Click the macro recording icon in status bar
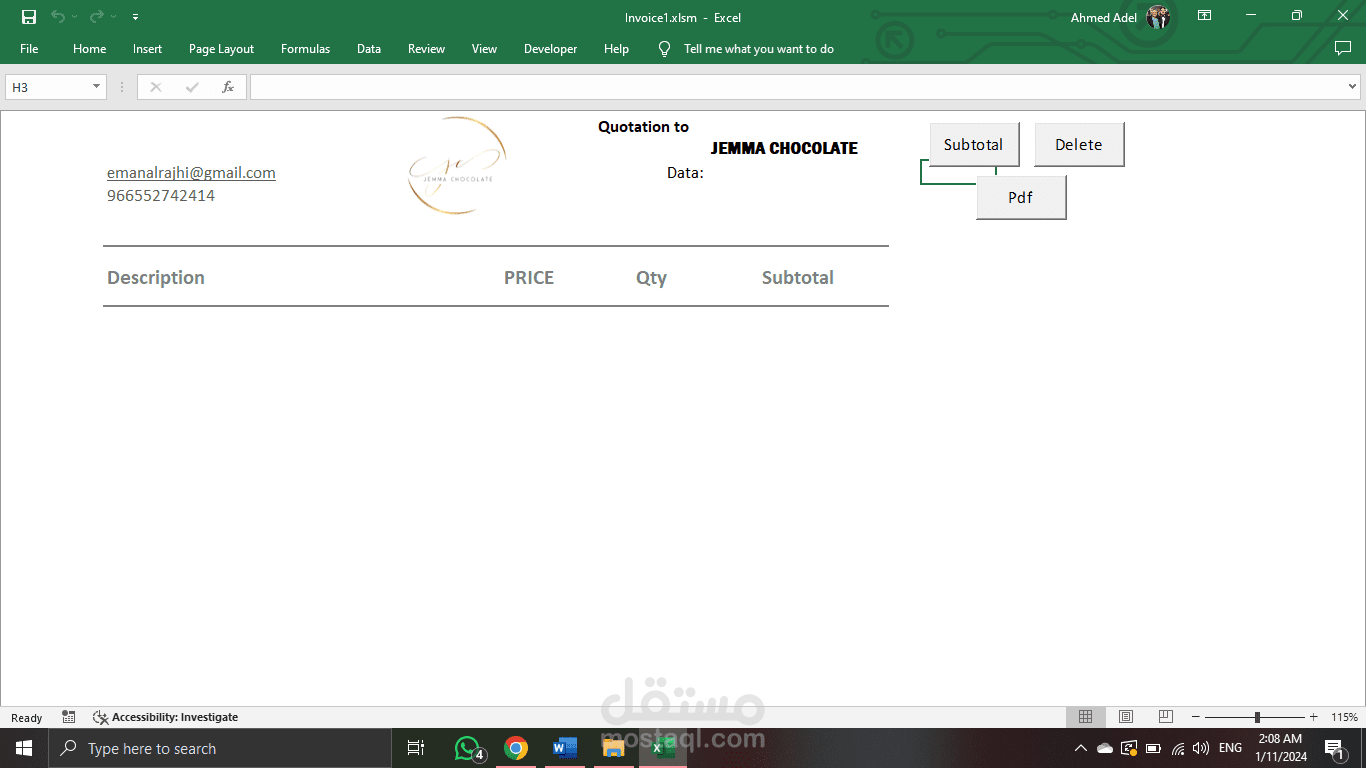The width and height of the screenshot is (1366, 768). [69, 717]
